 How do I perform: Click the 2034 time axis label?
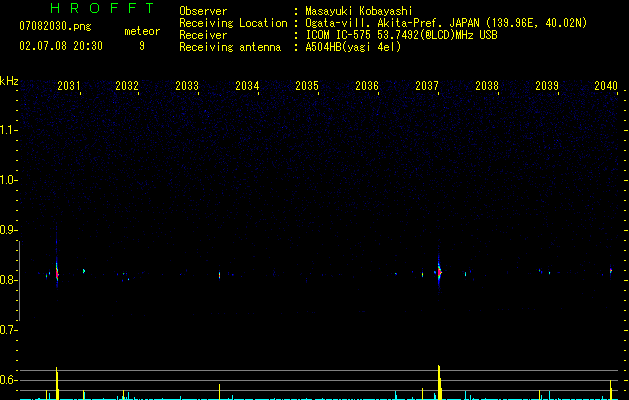(x=247, y=85)
